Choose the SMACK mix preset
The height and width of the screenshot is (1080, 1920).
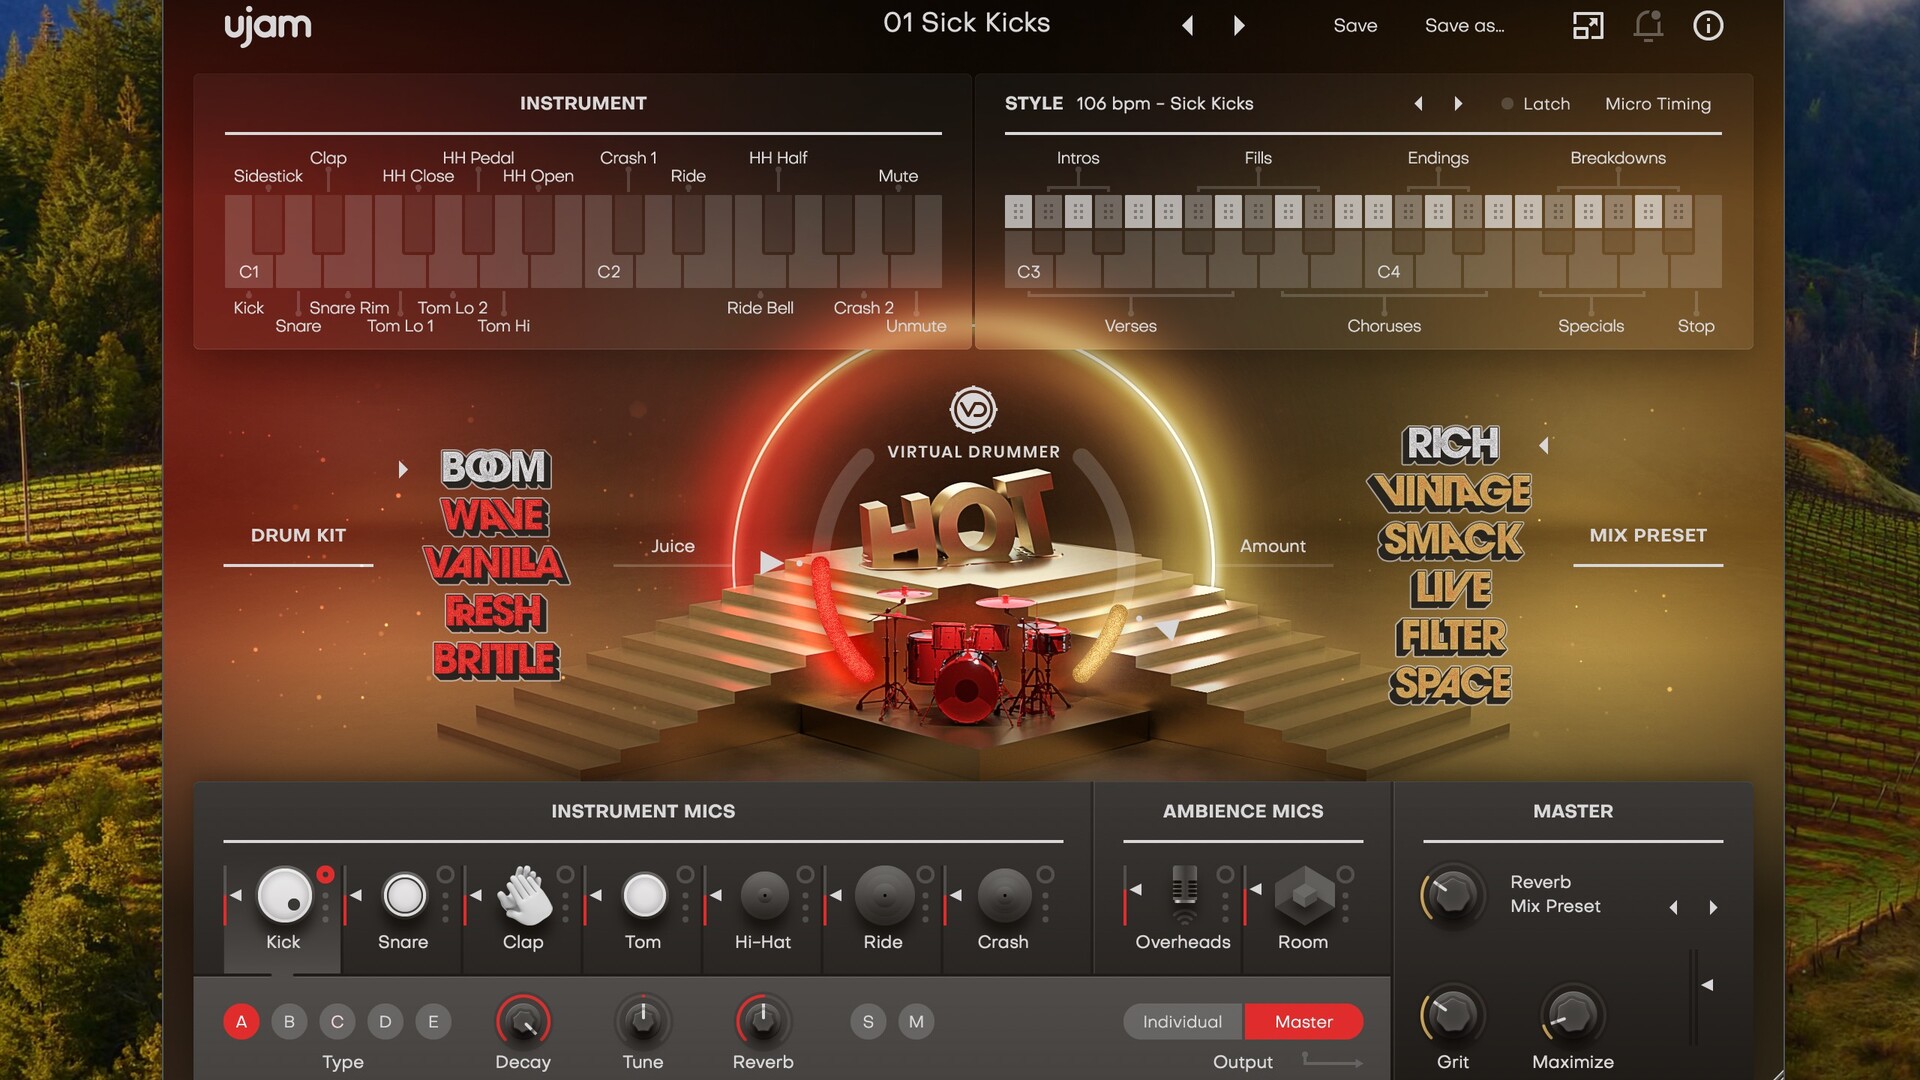pos(1451,539)
